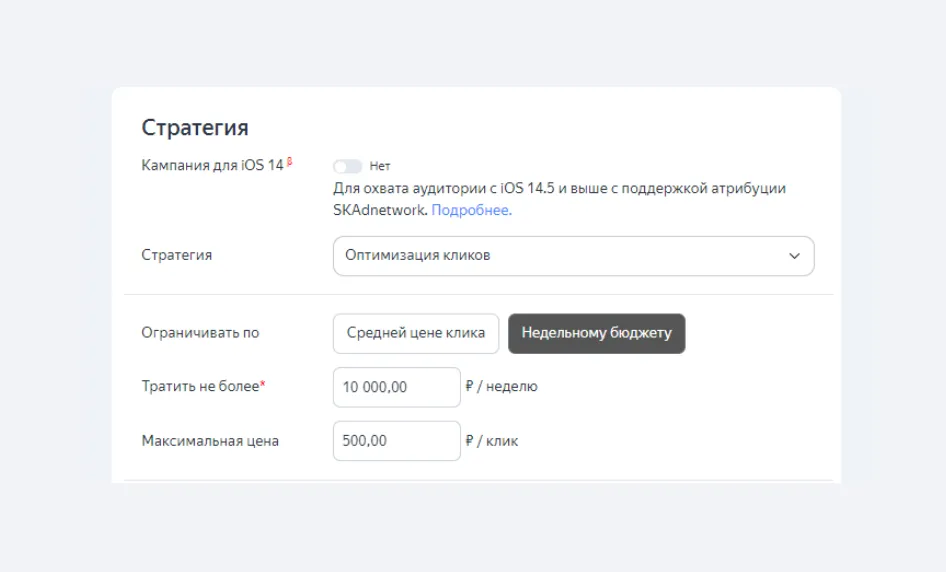Focus the 10 000,00 weekly budget field
Viewport: 946px width, 572px height.
[396, 387]
